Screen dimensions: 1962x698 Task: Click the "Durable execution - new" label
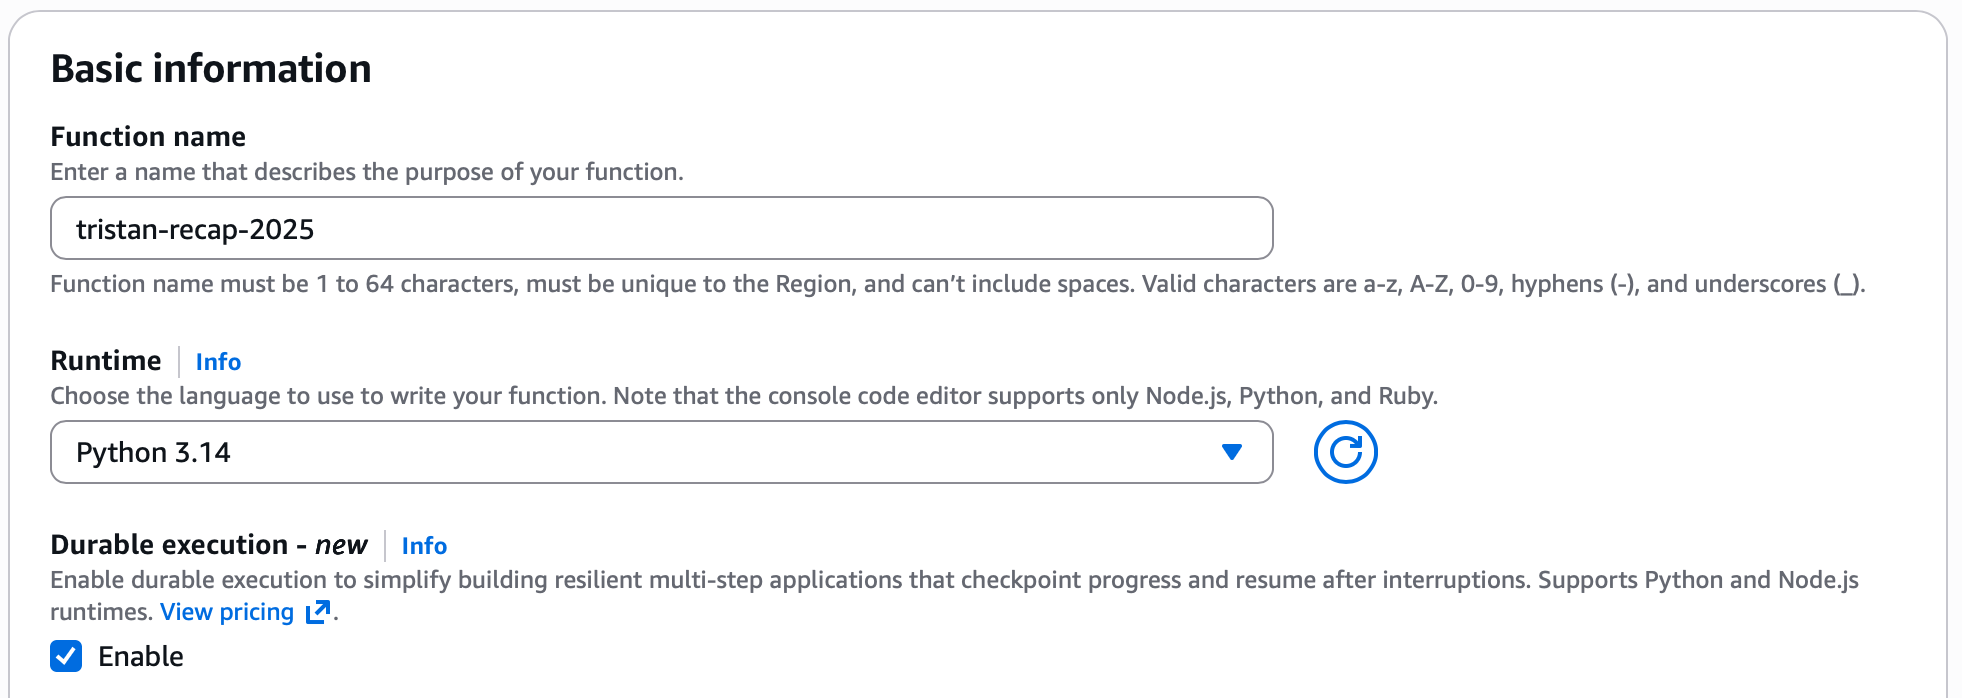click(x=209, y=544)
